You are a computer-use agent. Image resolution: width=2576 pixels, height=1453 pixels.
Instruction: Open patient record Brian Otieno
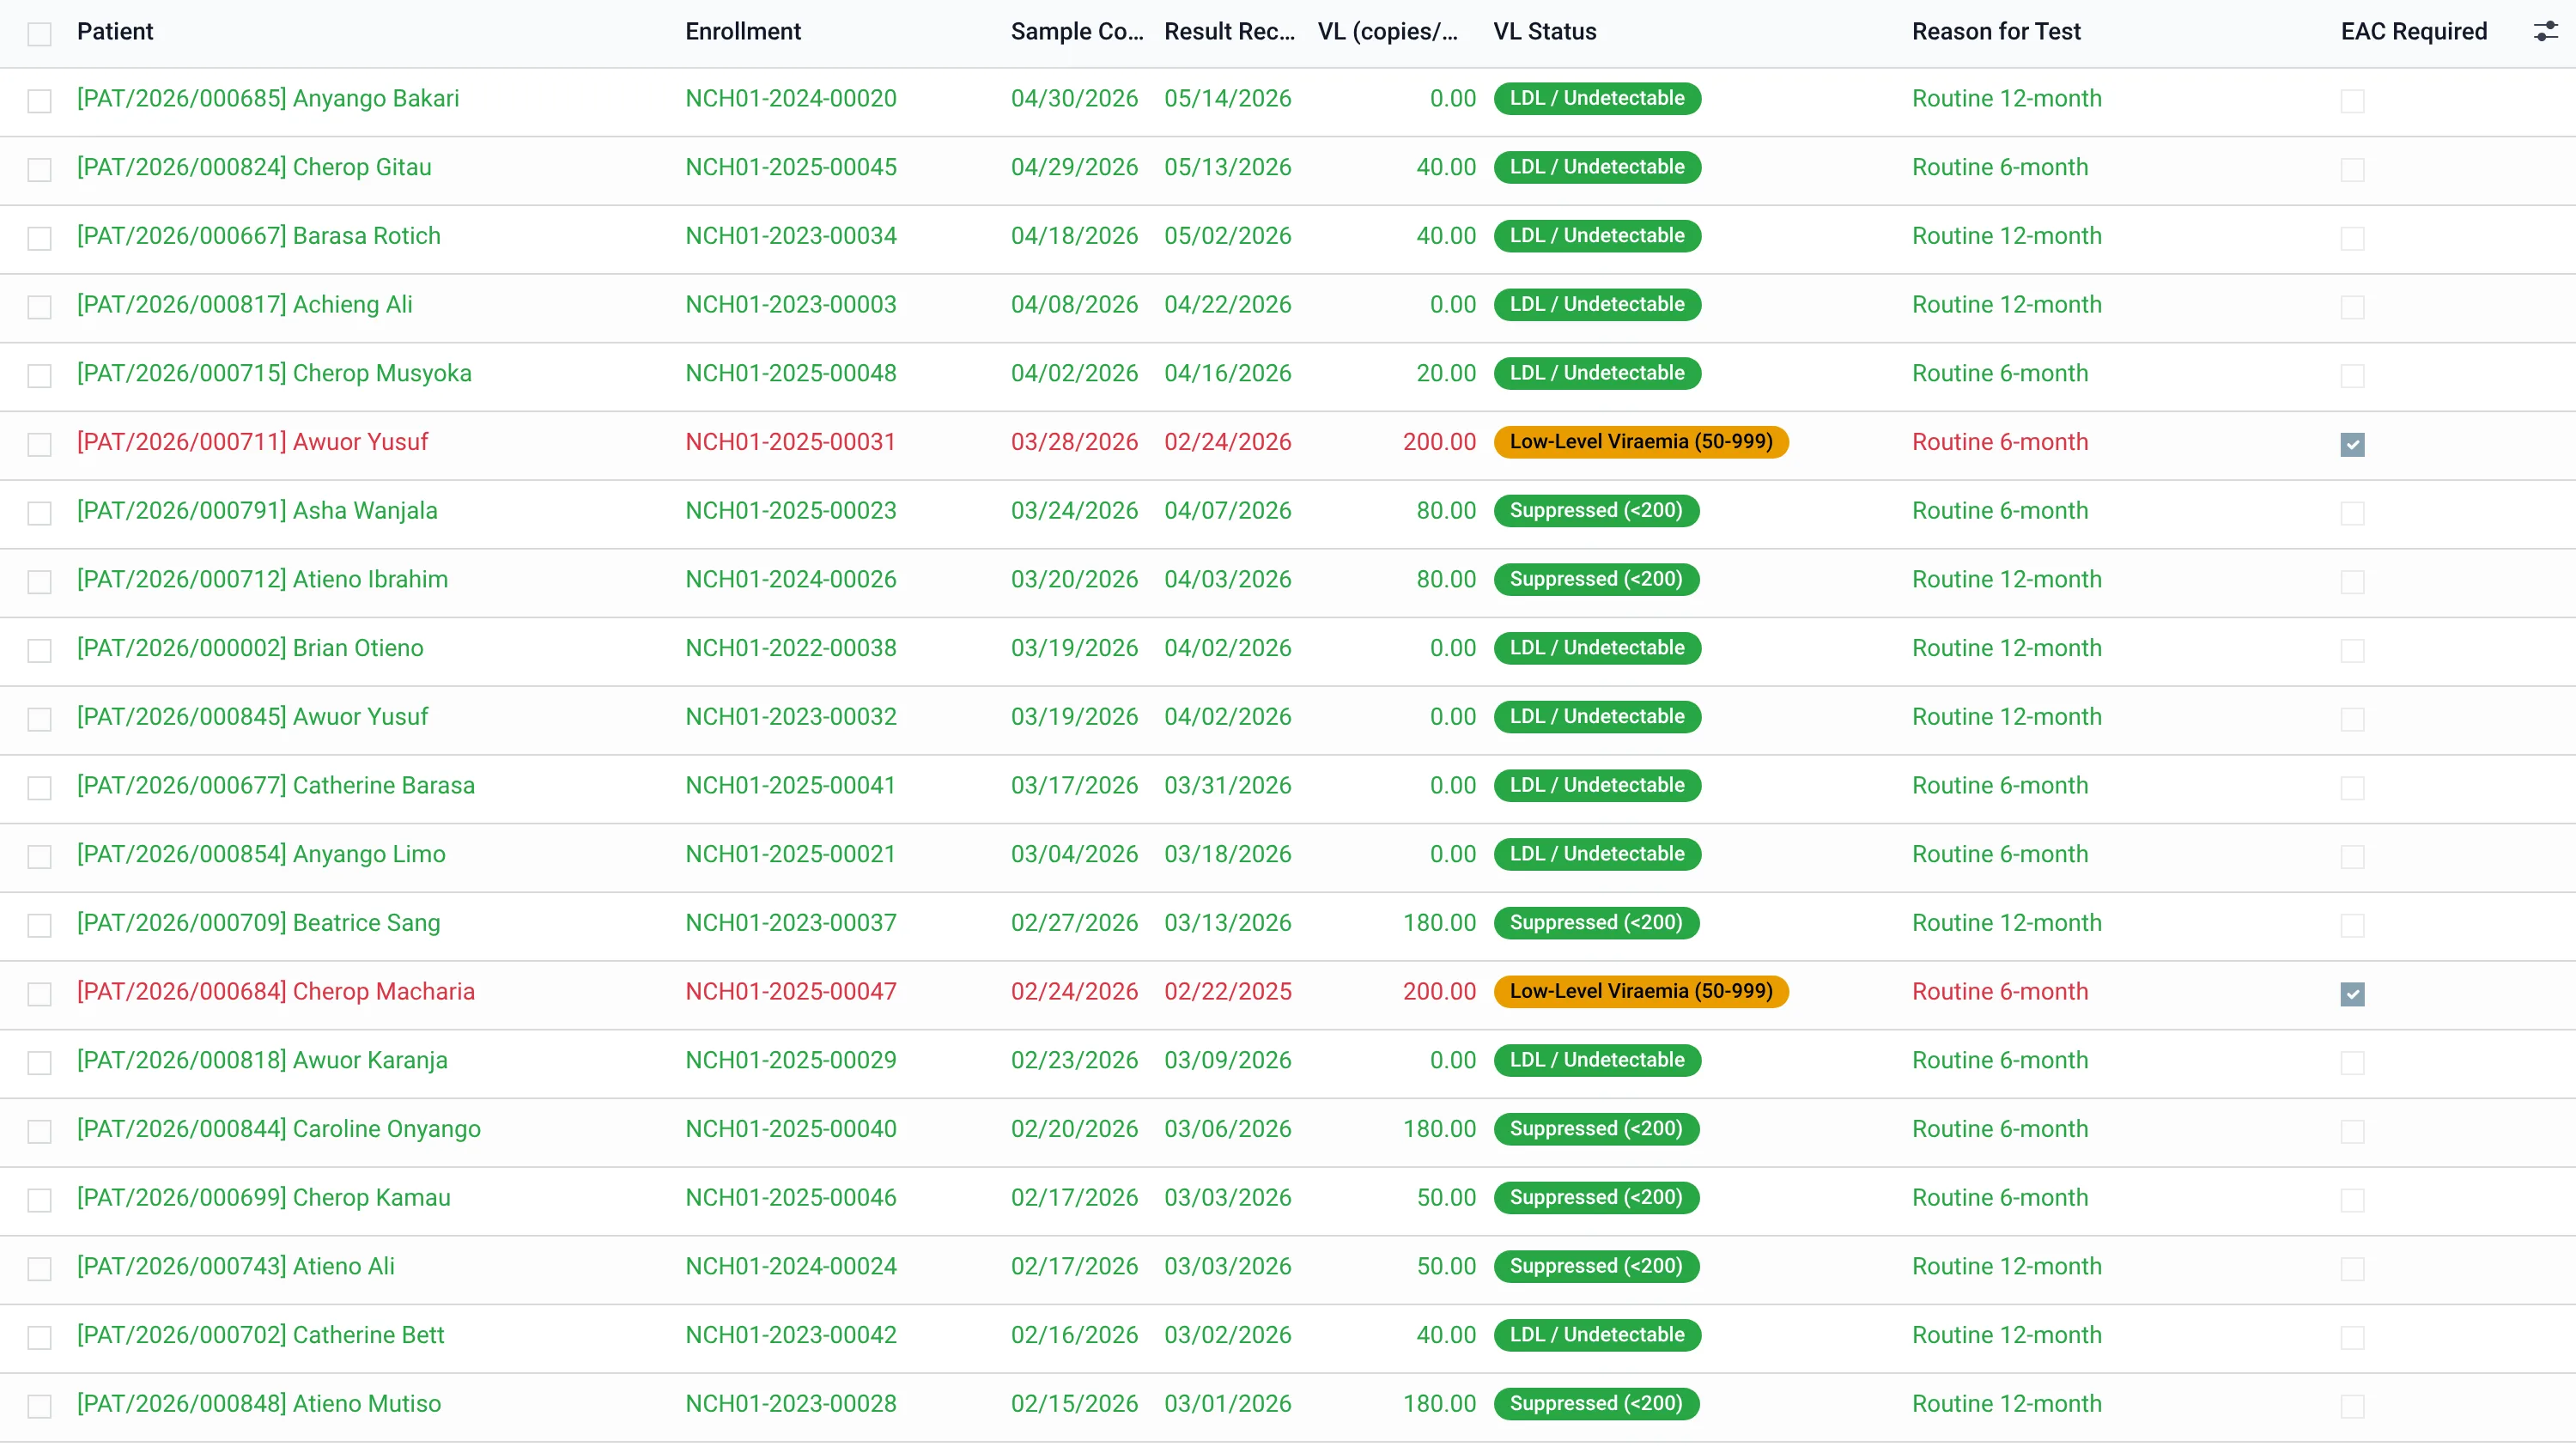pos(250,648)
